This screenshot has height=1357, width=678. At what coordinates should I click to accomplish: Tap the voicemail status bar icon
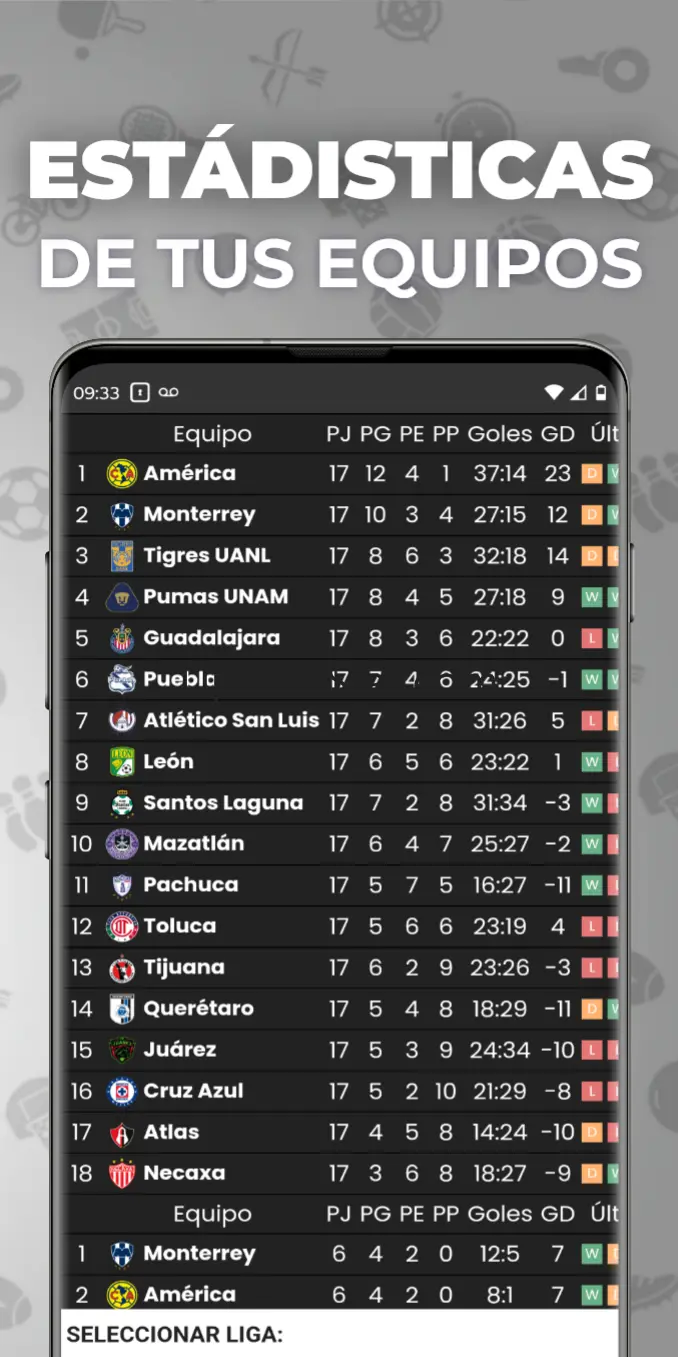168,393
